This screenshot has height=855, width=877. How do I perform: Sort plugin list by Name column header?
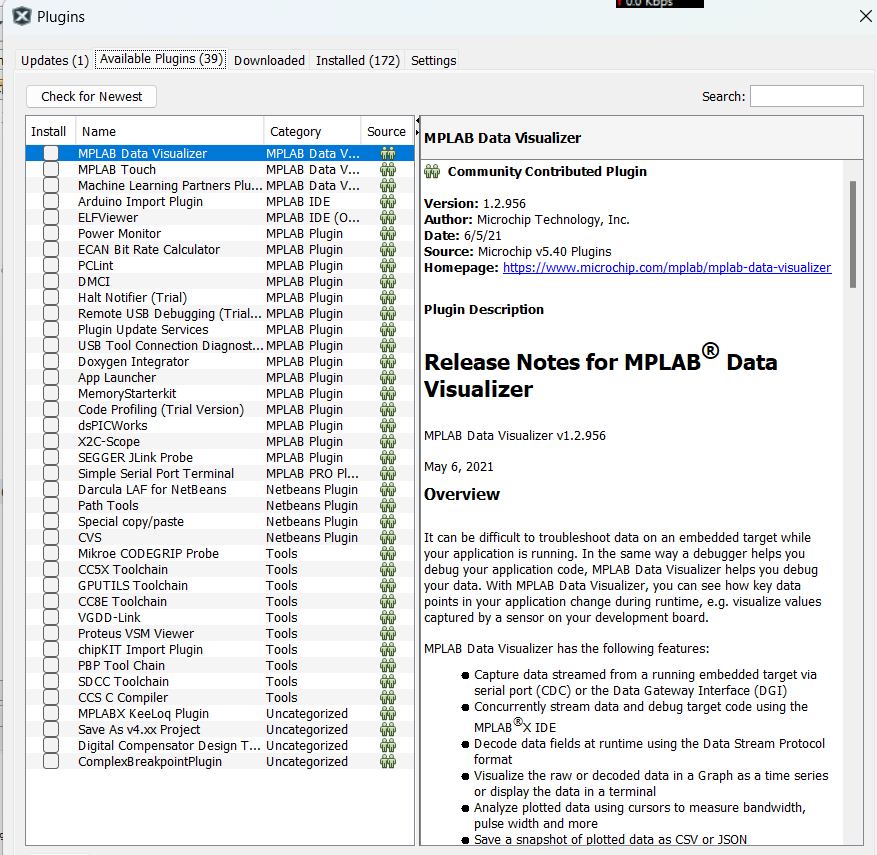(x=170, y=131)
